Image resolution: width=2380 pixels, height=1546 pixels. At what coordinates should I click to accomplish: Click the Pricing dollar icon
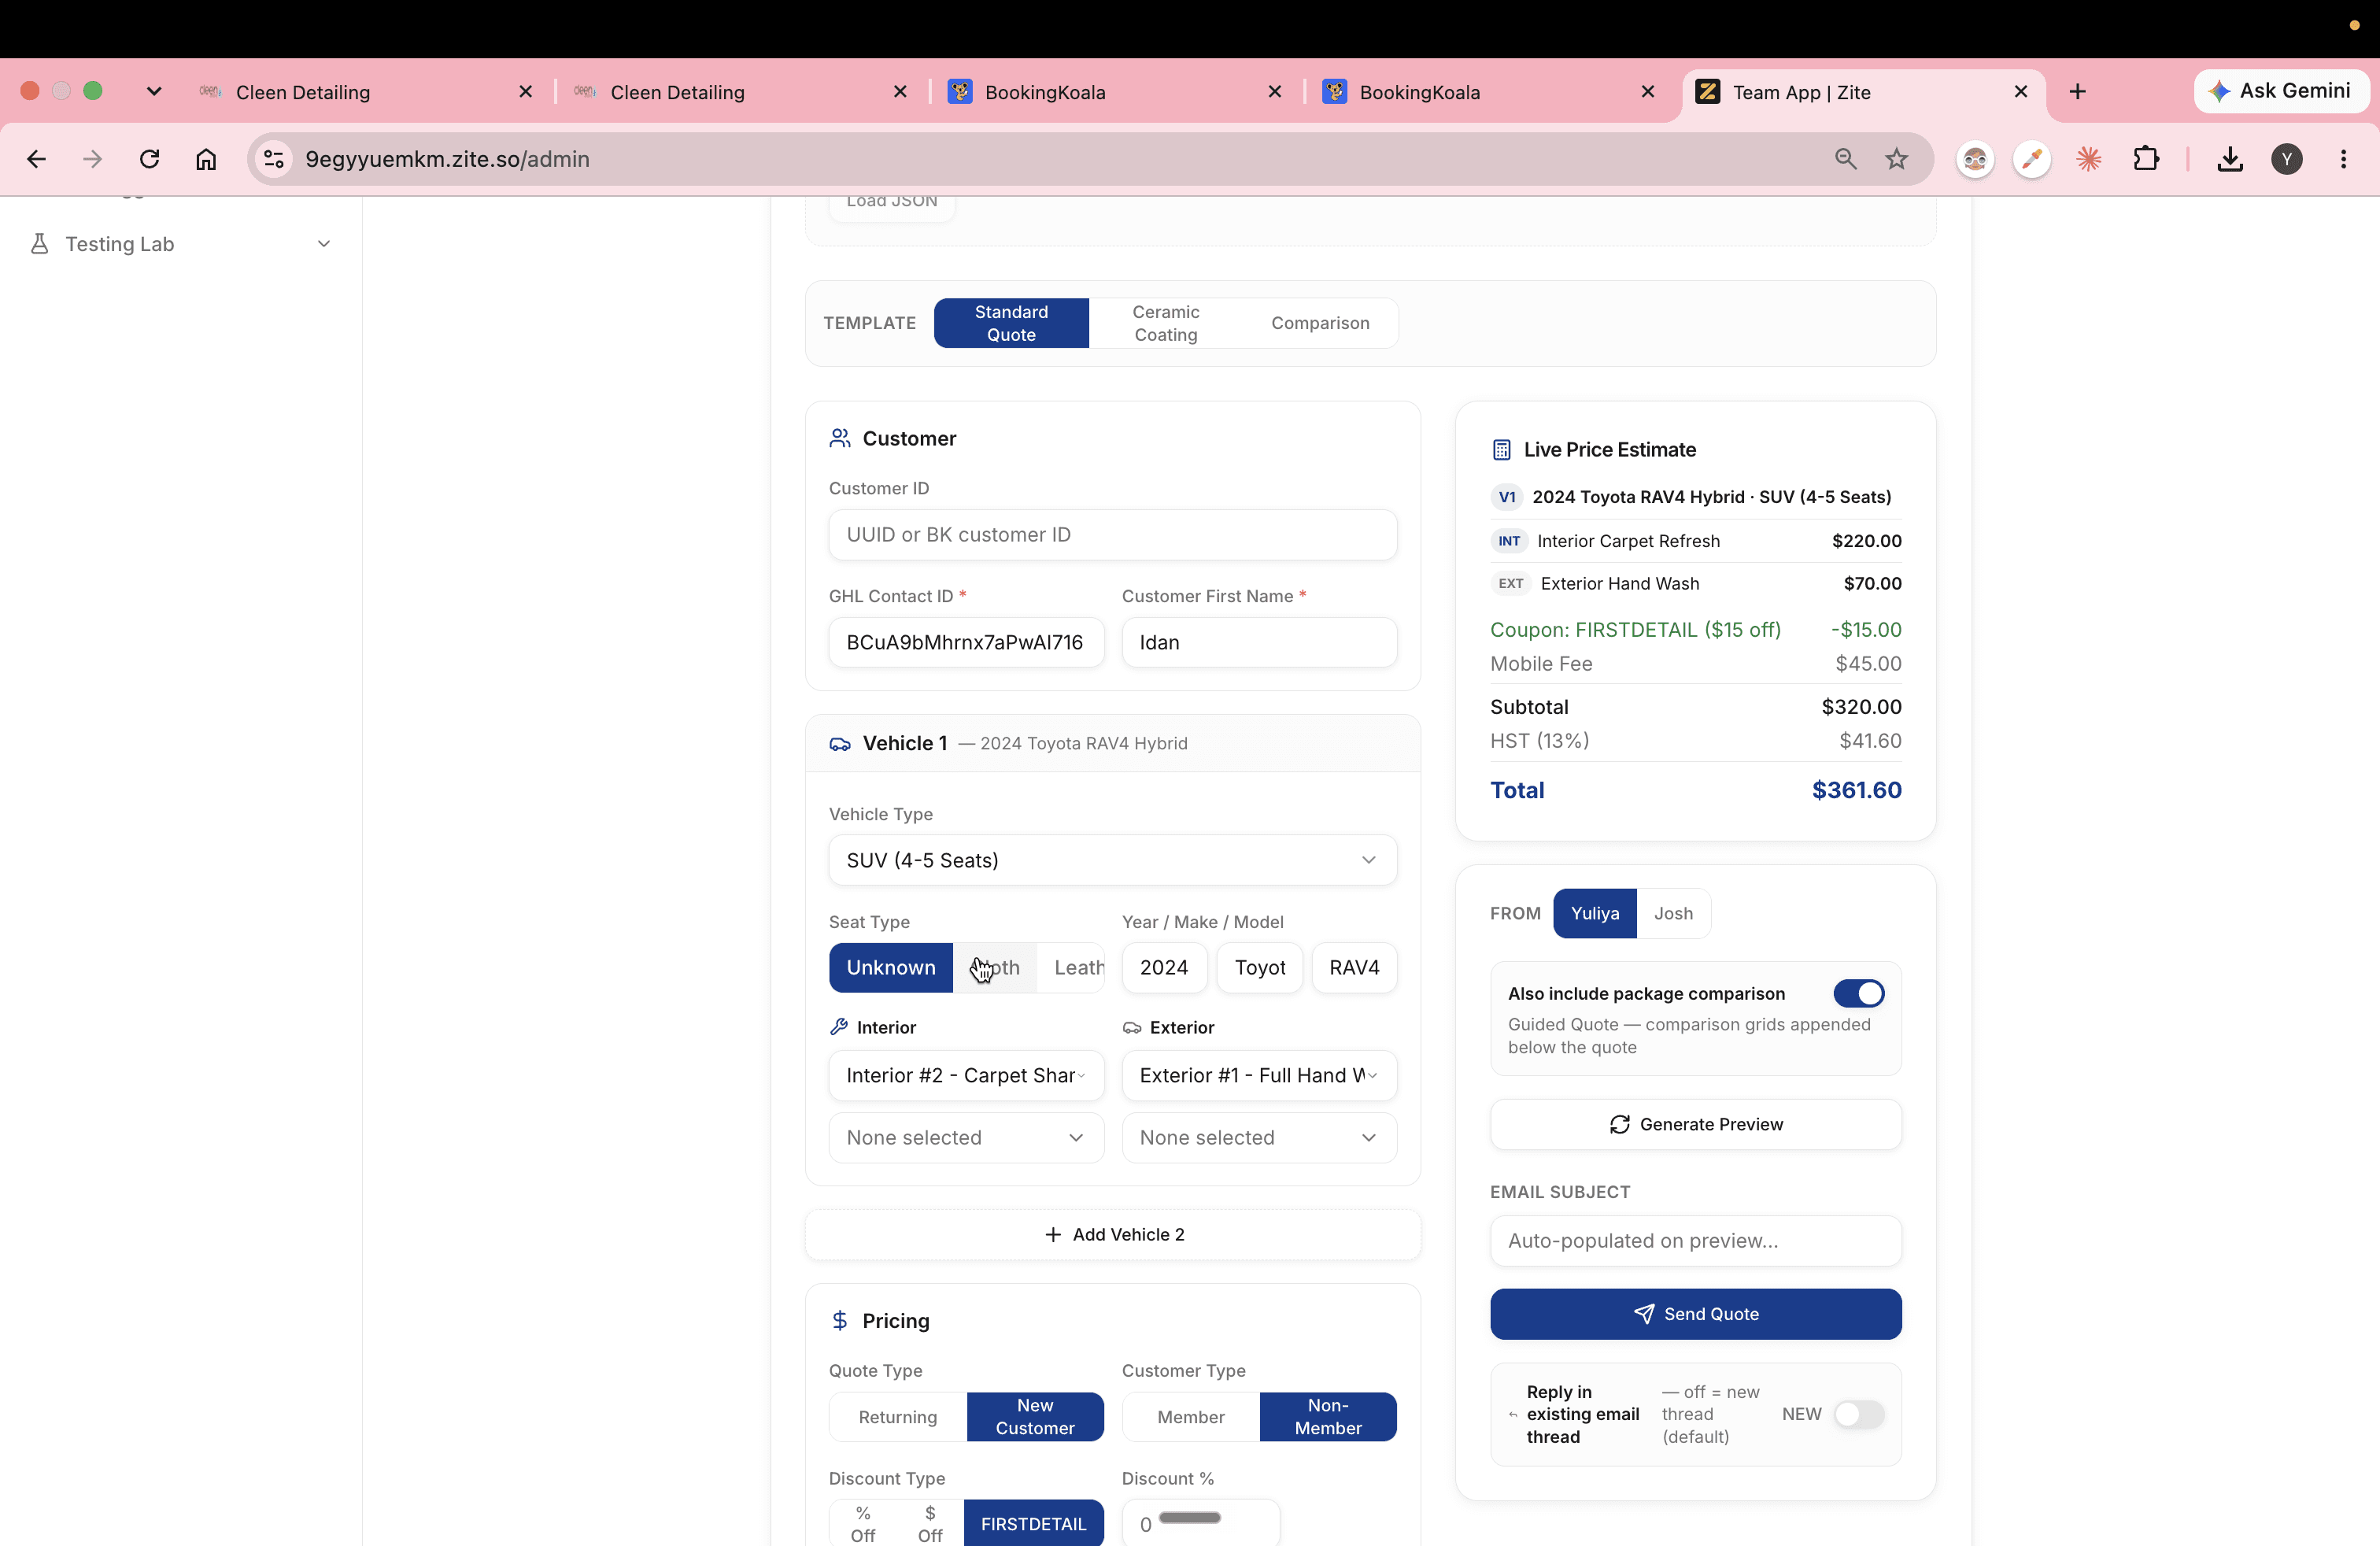tap(840, 1321)
